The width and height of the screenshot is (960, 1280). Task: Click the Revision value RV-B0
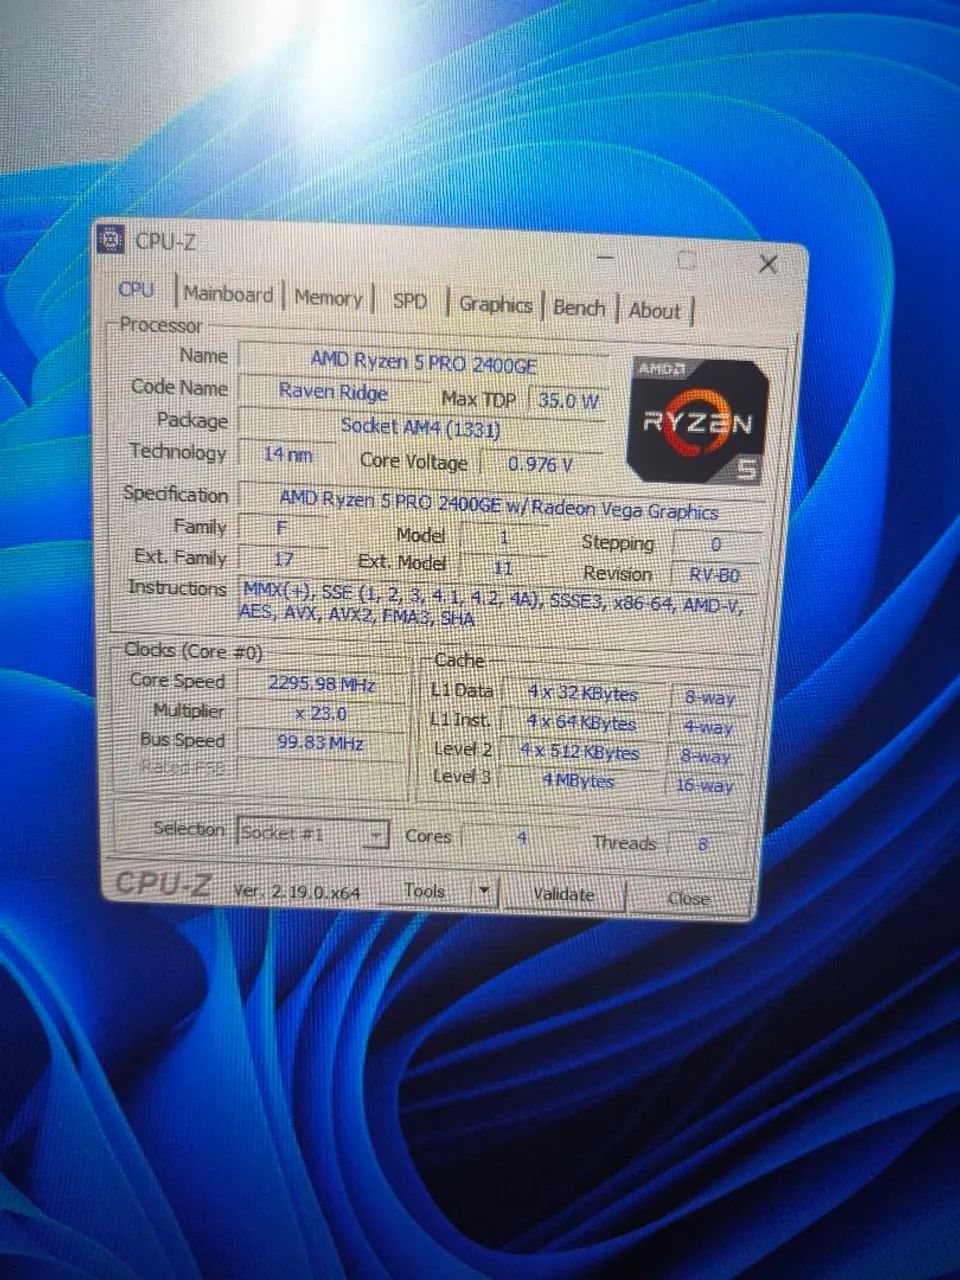[715, 576]
